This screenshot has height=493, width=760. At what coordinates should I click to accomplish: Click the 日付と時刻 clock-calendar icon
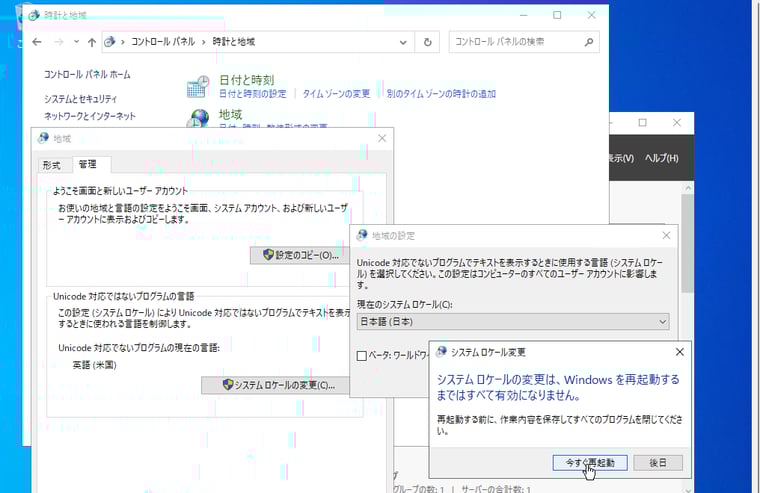[x=198, y=87]
